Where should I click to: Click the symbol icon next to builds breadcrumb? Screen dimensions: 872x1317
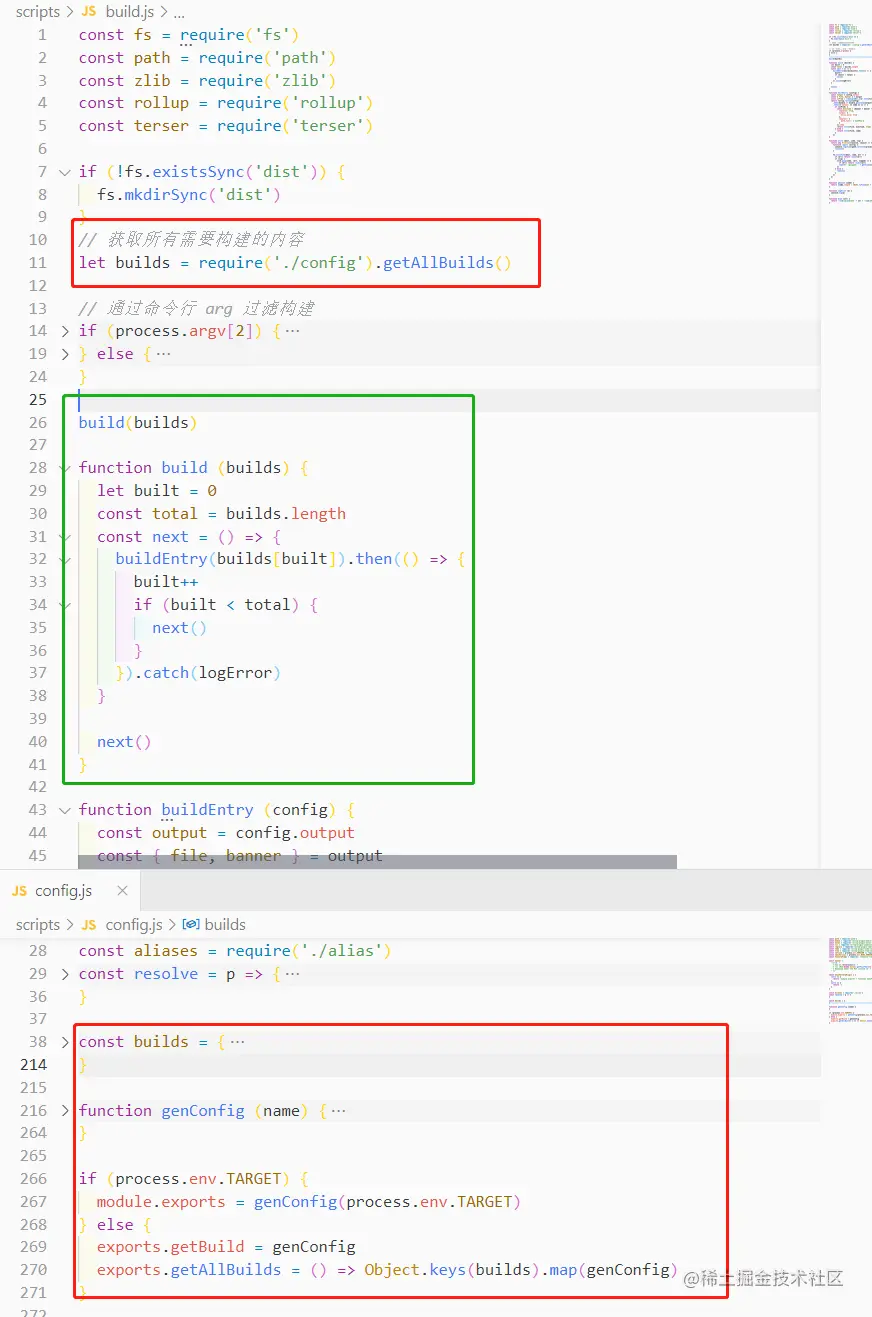(191, 924)
